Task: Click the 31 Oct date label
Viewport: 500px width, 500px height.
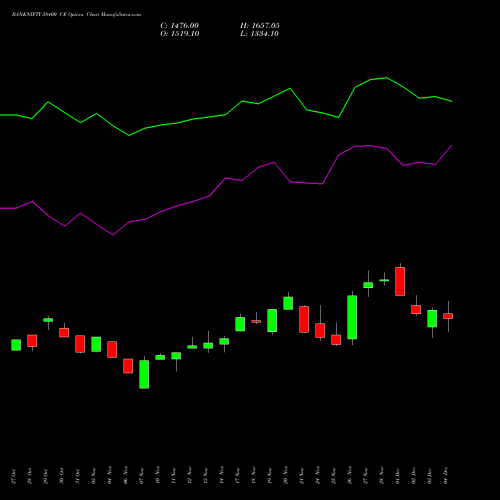Action: (78, 476)
